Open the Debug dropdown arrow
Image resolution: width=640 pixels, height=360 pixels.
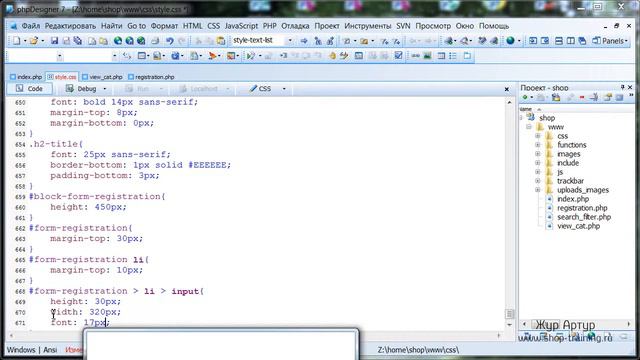(x=104, y=89)
